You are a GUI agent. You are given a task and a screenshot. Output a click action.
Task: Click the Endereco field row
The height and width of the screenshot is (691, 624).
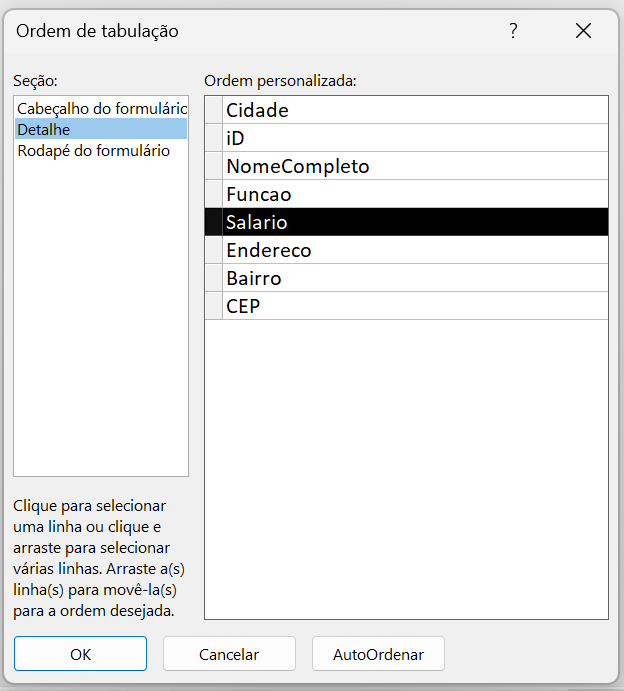268,250
